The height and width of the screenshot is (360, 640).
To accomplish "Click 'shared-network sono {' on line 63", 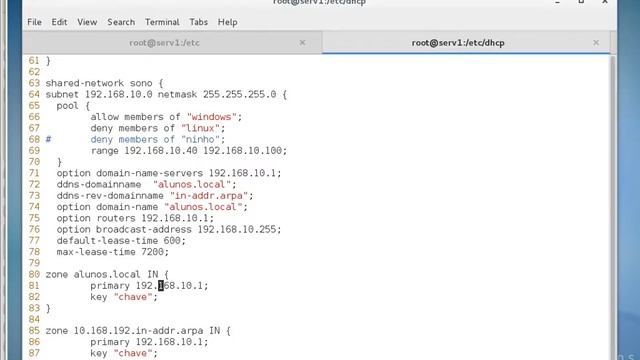I will (104, 83).
